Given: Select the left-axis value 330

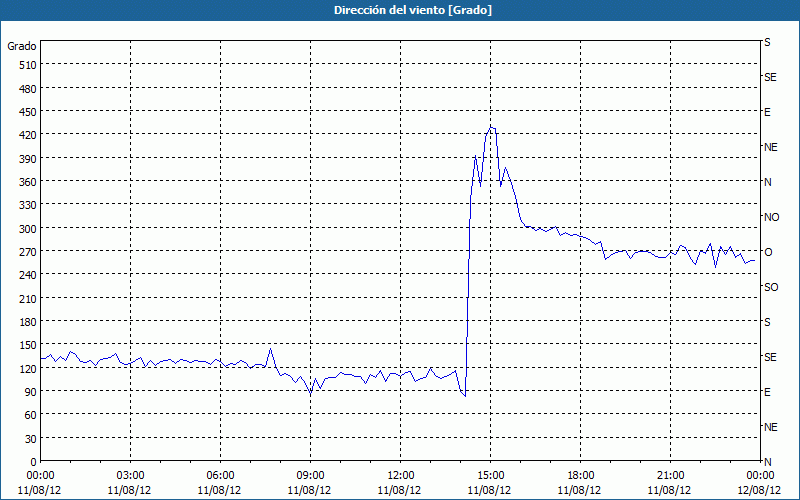Looking at the screenshot, I should tap(28, 205).
